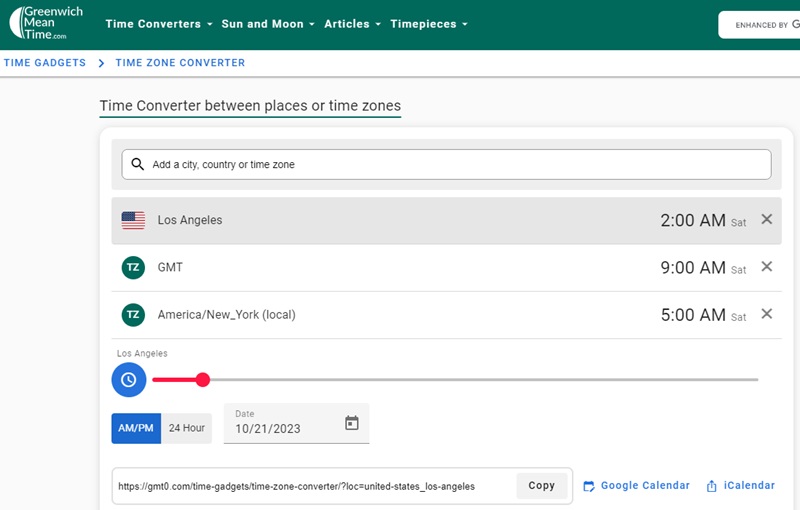Switch to 24 Hour time format
800x510 pixels.
(x=186, y=428)
